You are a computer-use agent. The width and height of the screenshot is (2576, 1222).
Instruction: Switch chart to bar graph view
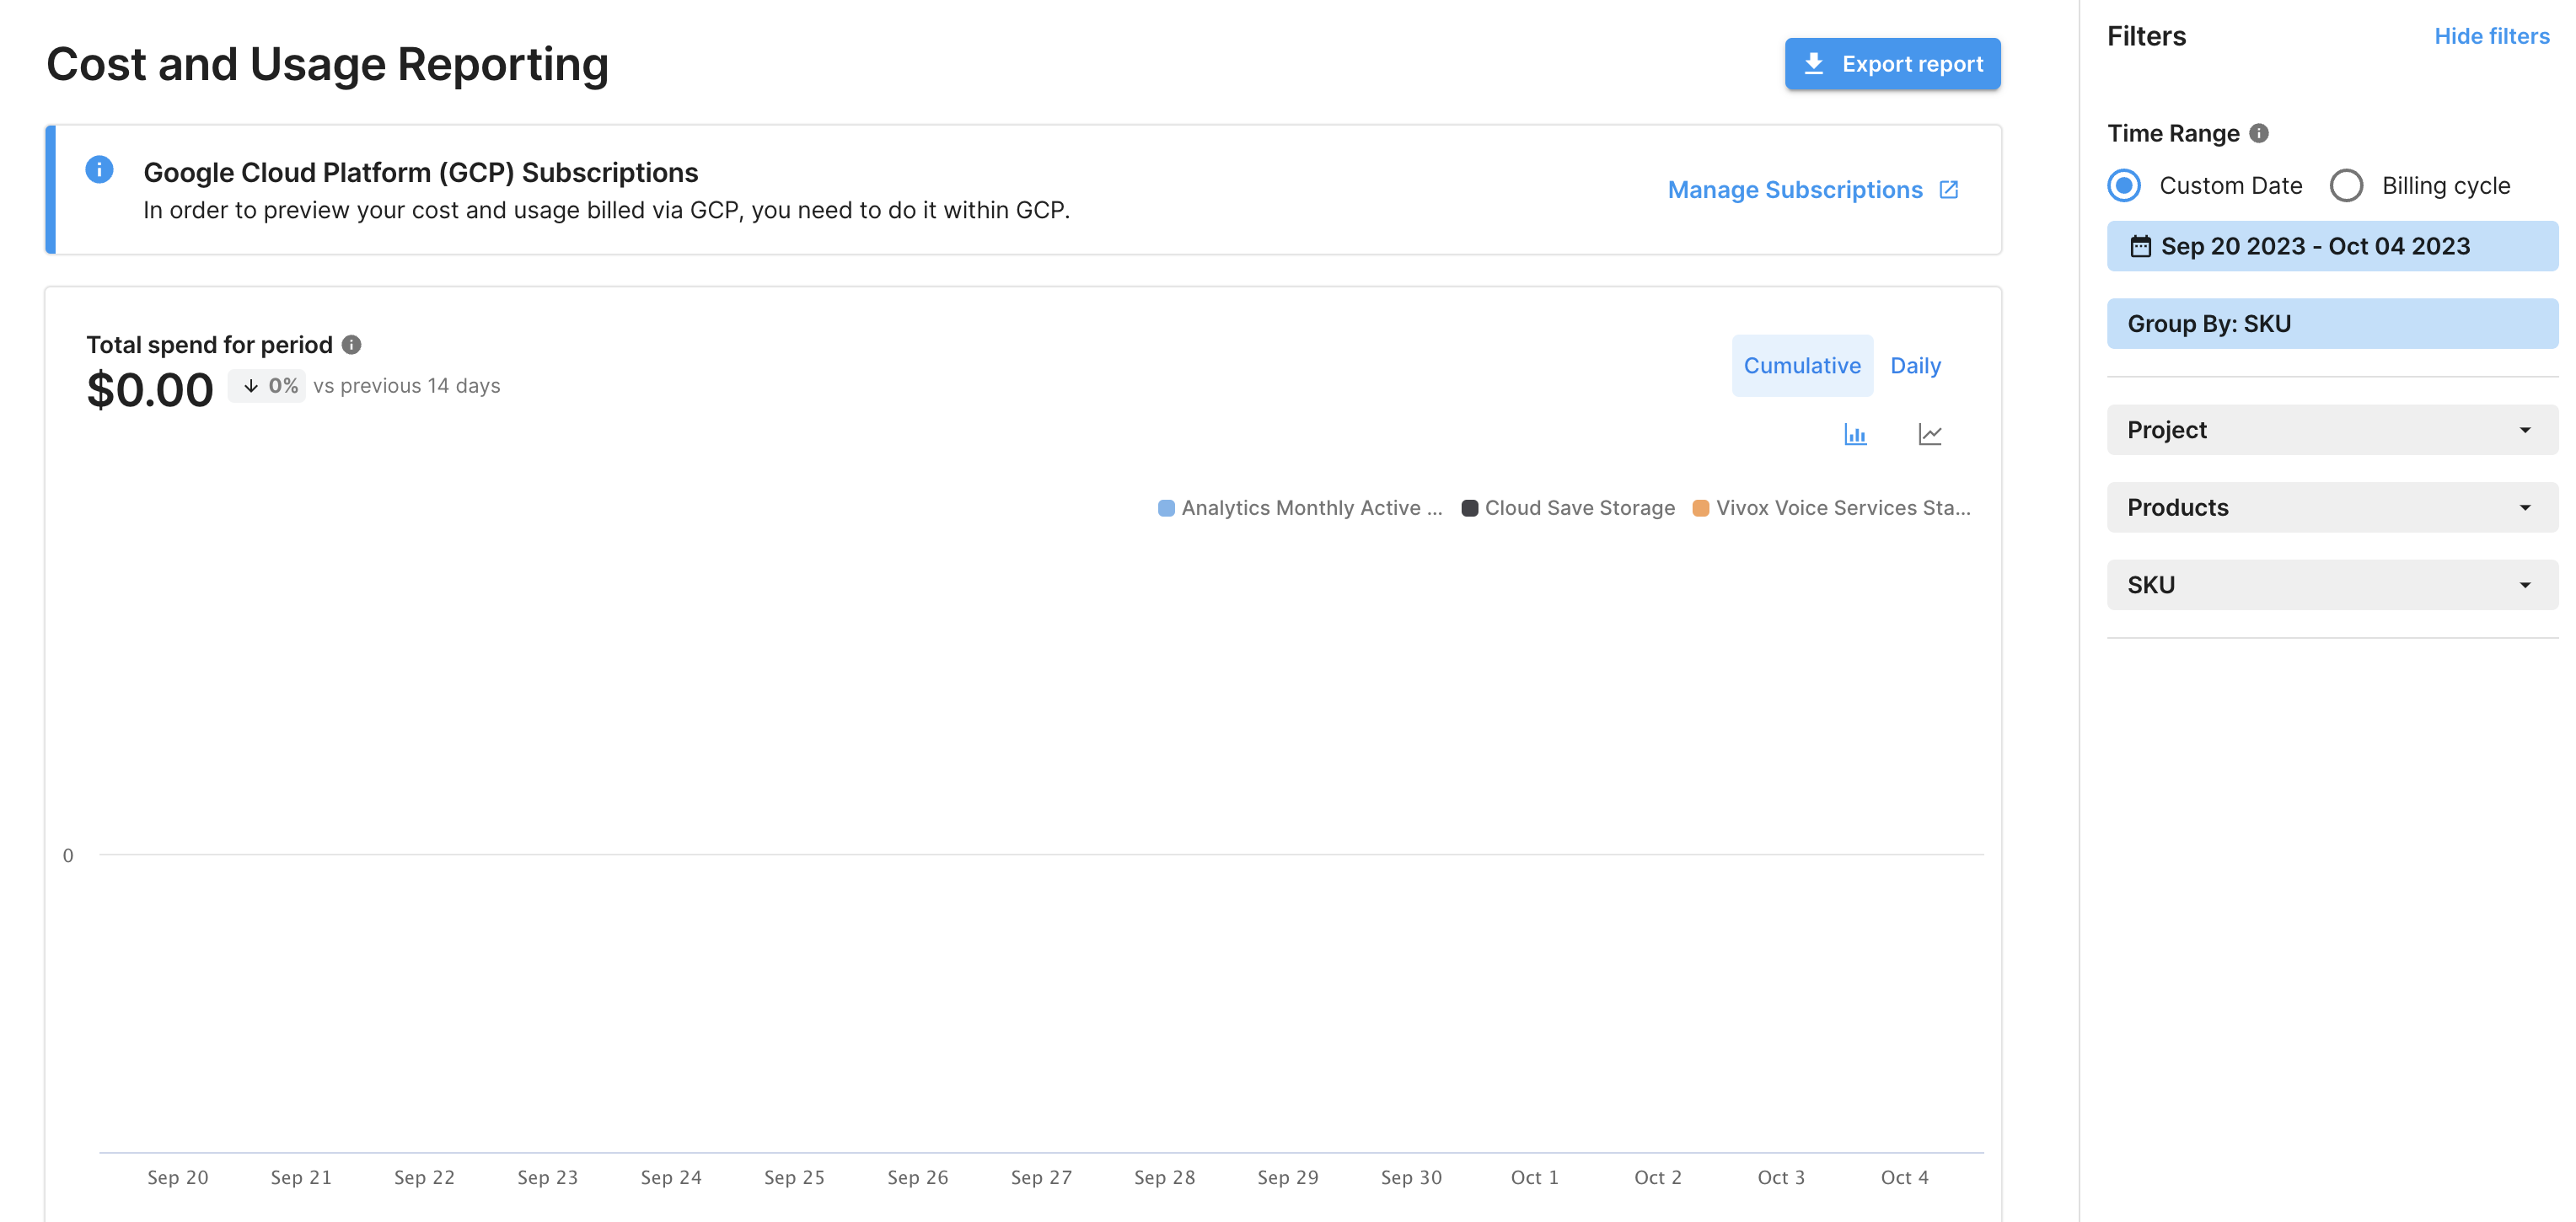click(1855, 435)
